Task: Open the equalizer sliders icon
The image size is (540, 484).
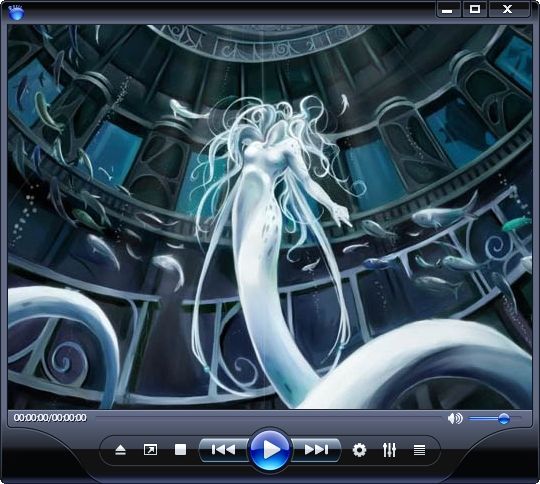Action: click(389, 450)
